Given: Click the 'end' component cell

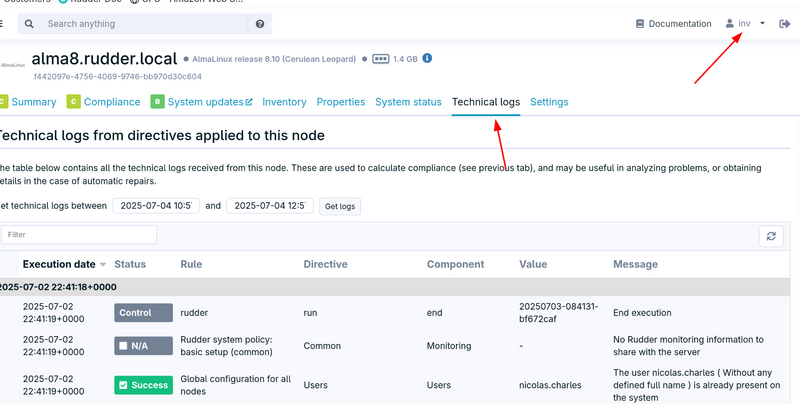Looking at the screenshot, I should [435, 313].
